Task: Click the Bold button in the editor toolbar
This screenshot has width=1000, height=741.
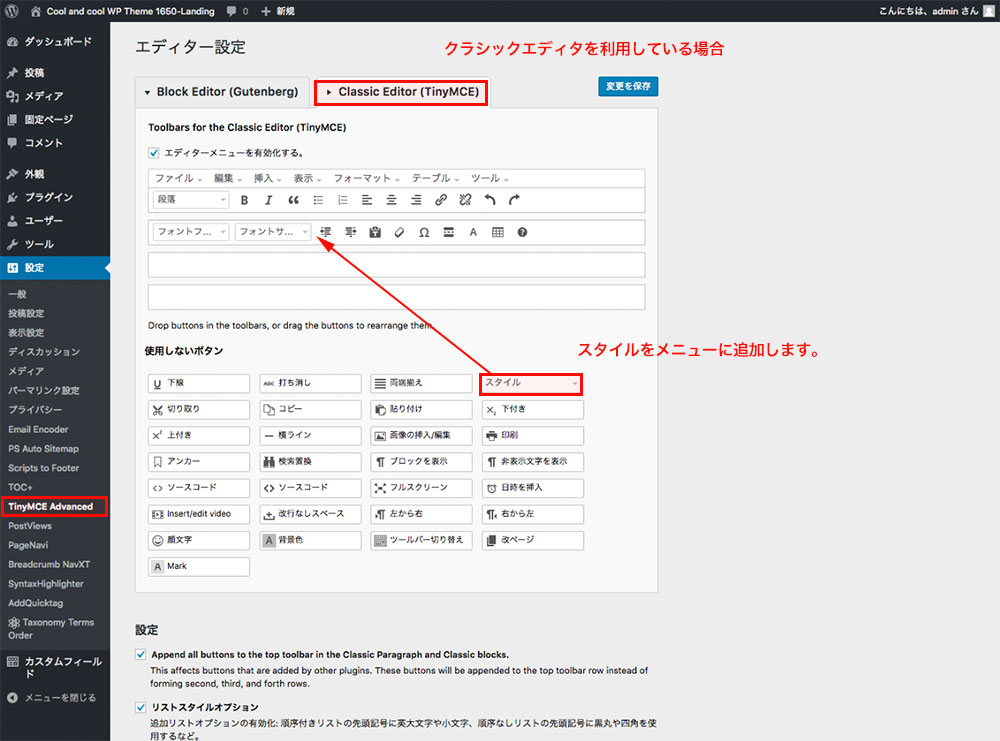Action: 244,200
